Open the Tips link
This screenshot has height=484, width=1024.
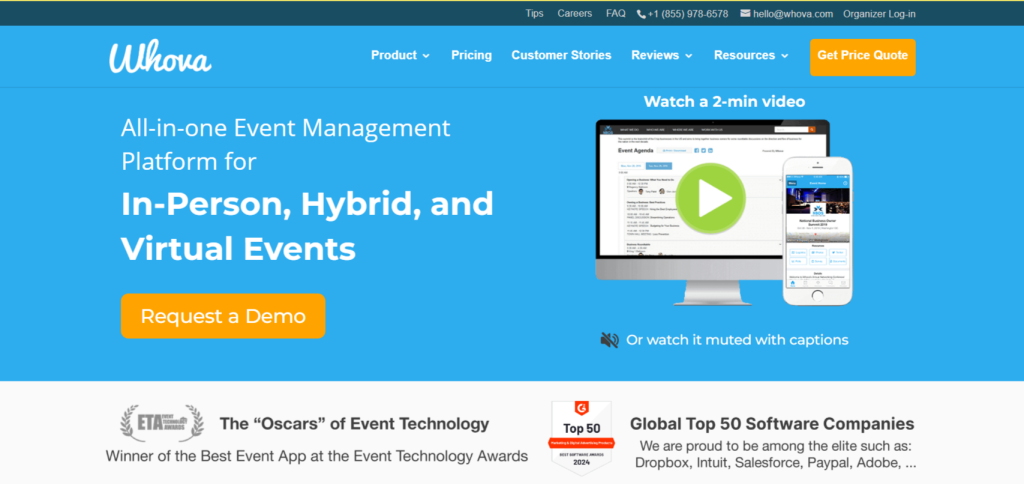(534, 13)
